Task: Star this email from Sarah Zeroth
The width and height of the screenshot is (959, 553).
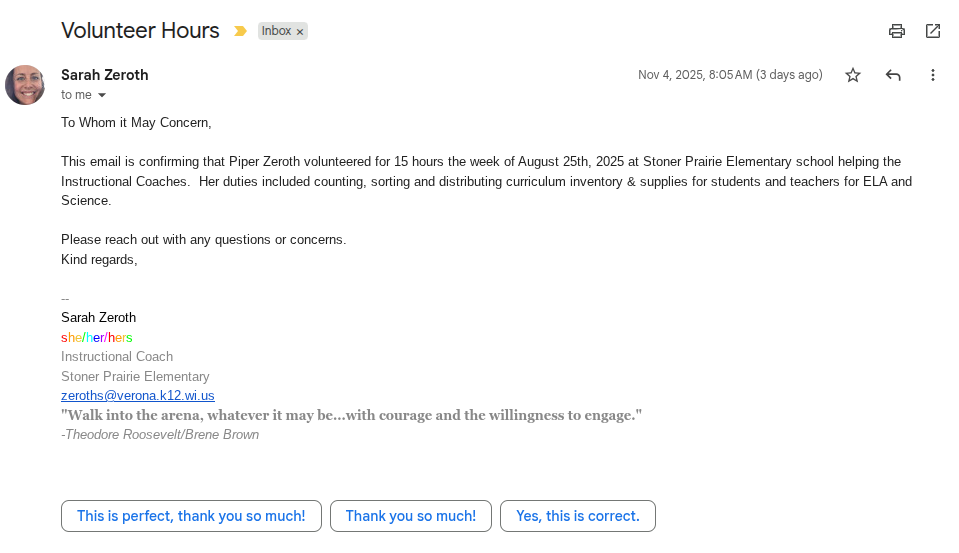Action: (852, 75)
